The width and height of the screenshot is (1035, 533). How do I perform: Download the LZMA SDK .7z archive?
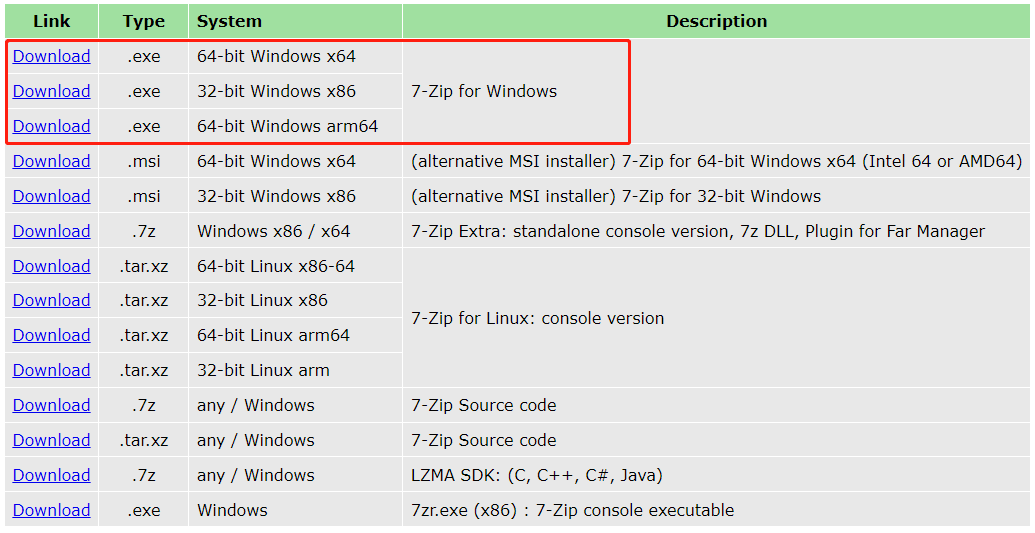(51, 476)
